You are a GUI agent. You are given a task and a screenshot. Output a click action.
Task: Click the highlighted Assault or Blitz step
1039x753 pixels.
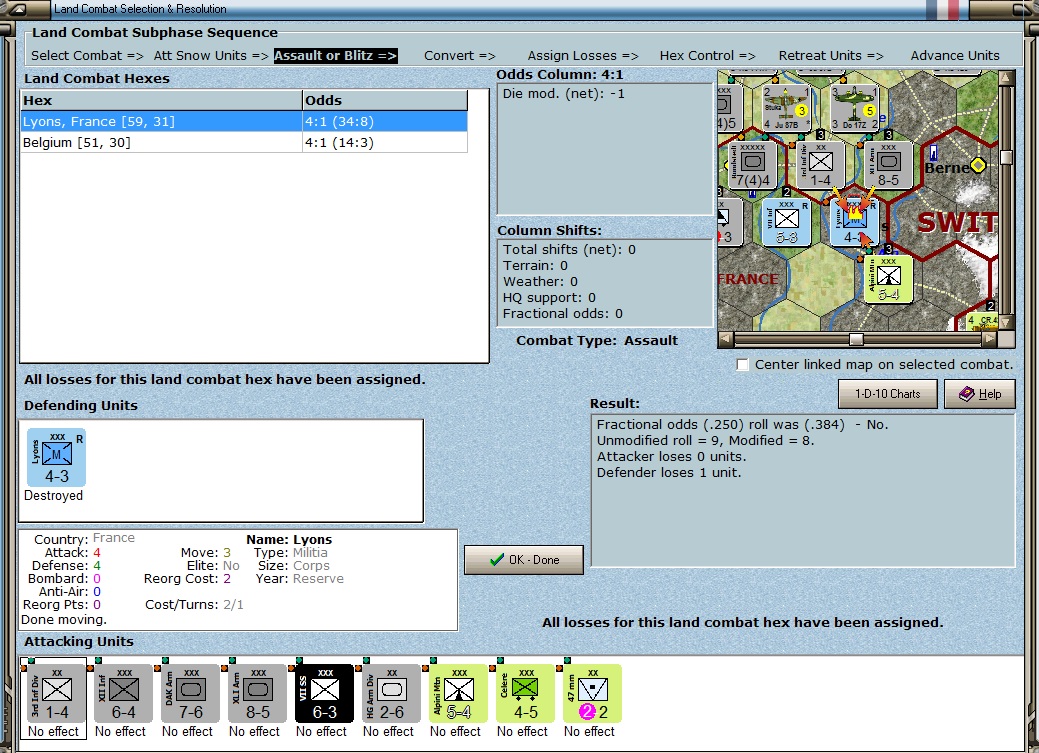pyautogui.click(x=335, y=56)
